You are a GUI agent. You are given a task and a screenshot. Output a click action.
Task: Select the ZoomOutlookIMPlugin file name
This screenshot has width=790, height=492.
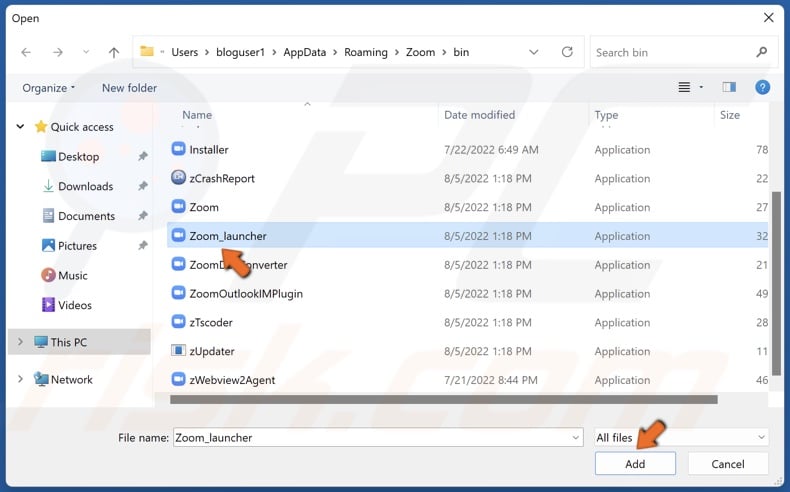tap(246, 294)
